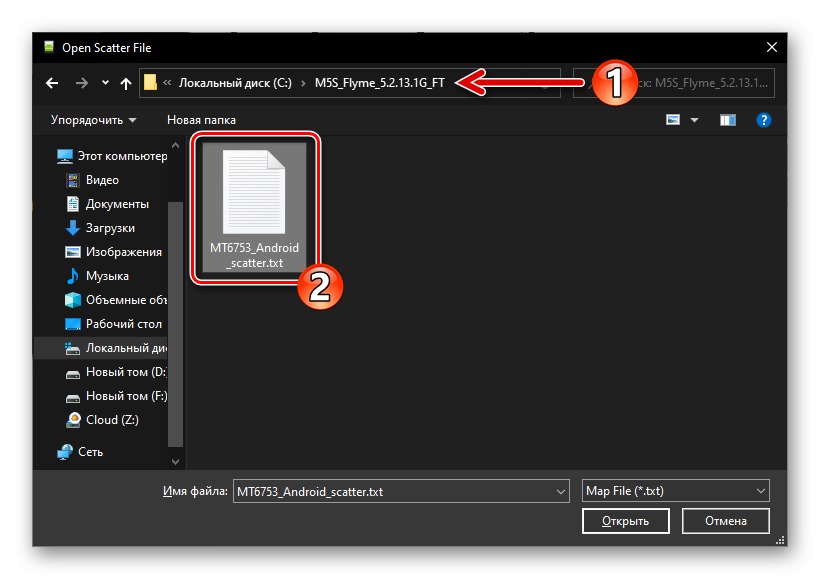
Task: Click the folder icon in address bar
Action: coord(151,83)
